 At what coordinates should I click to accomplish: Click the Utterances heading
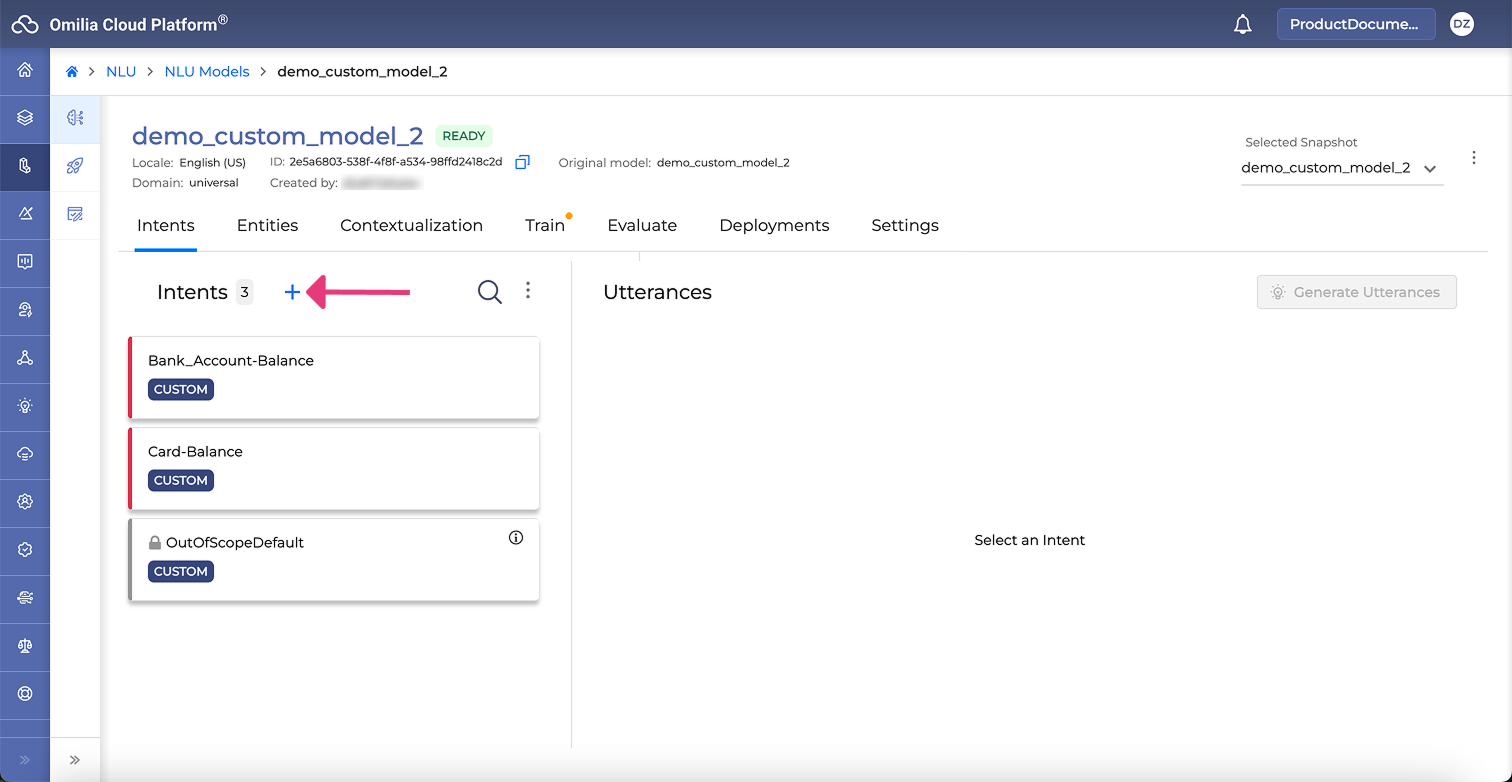657,292
